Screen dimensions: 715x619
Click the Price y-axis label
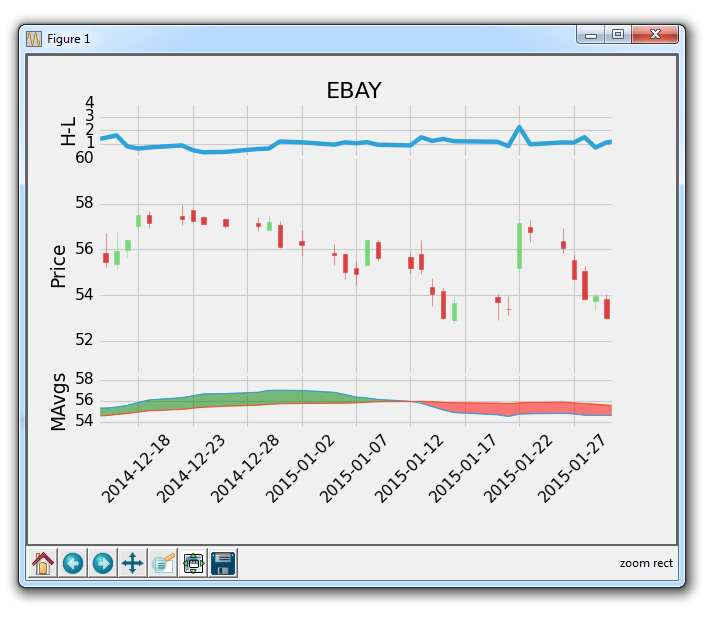pos(58,266)
